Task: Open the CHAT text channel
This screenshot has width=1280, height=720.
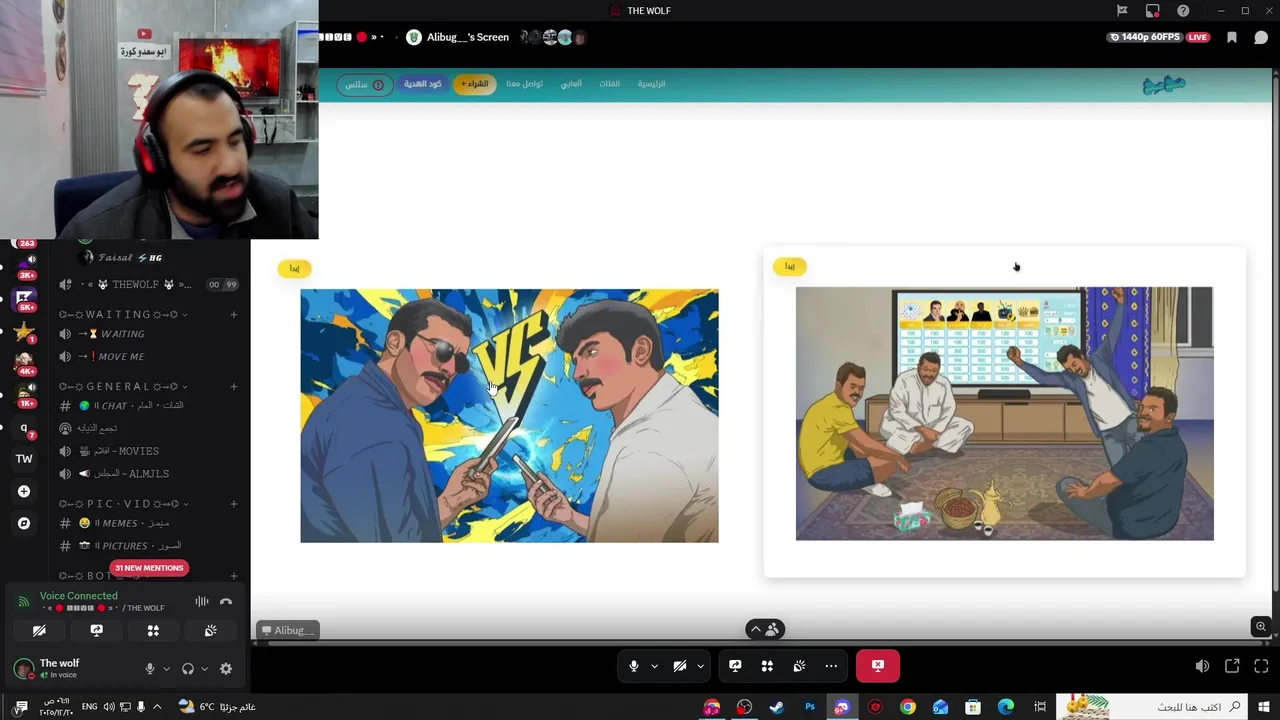Action: (150, 406)
